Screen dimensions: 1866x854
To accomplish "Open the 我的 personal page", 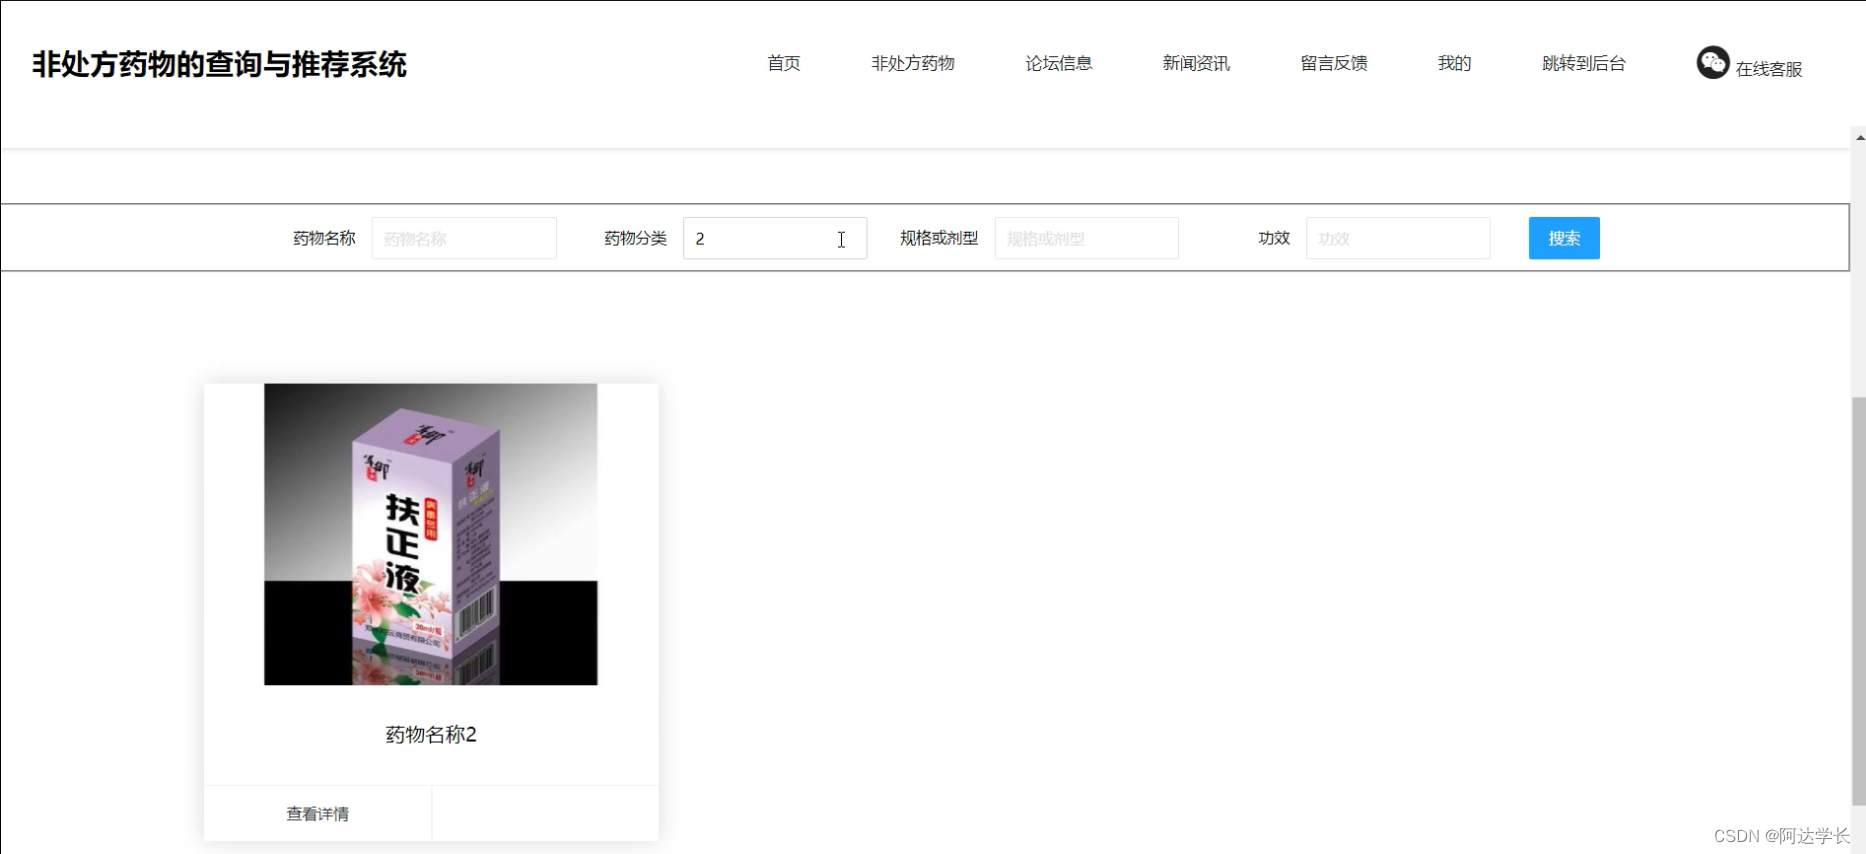I will pos(1455,63).
